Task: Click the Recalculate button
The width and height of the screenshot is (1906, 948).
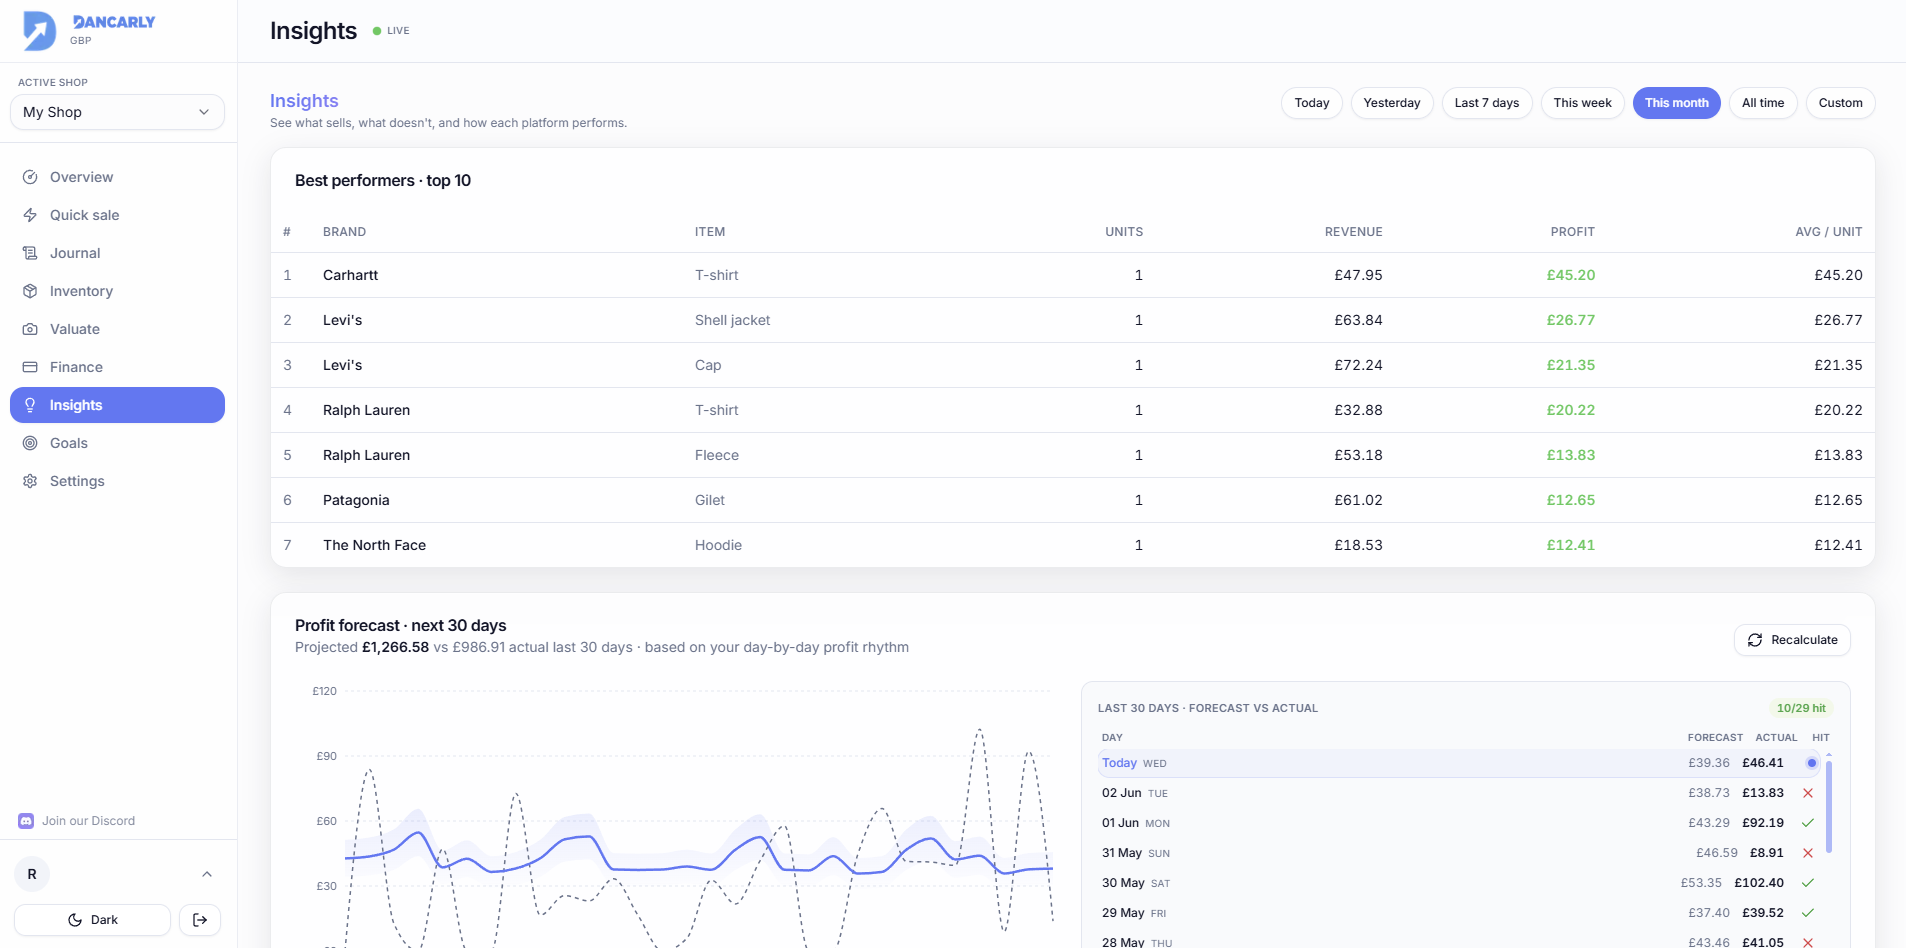Action: tap(1792, 640)
